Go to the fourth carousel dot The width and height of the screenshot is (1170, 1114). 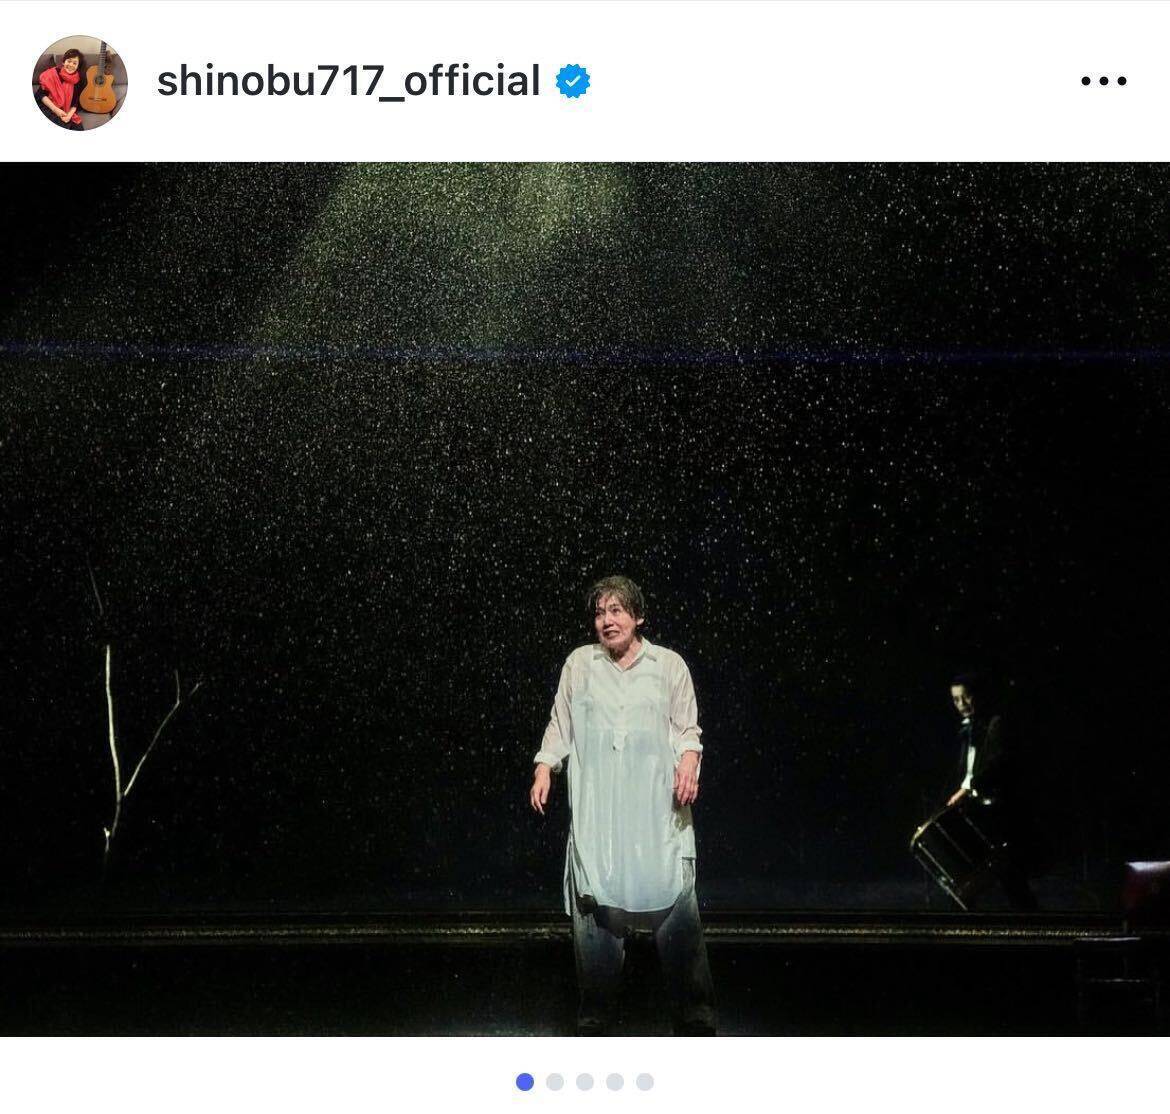[x=615, y=1081]
